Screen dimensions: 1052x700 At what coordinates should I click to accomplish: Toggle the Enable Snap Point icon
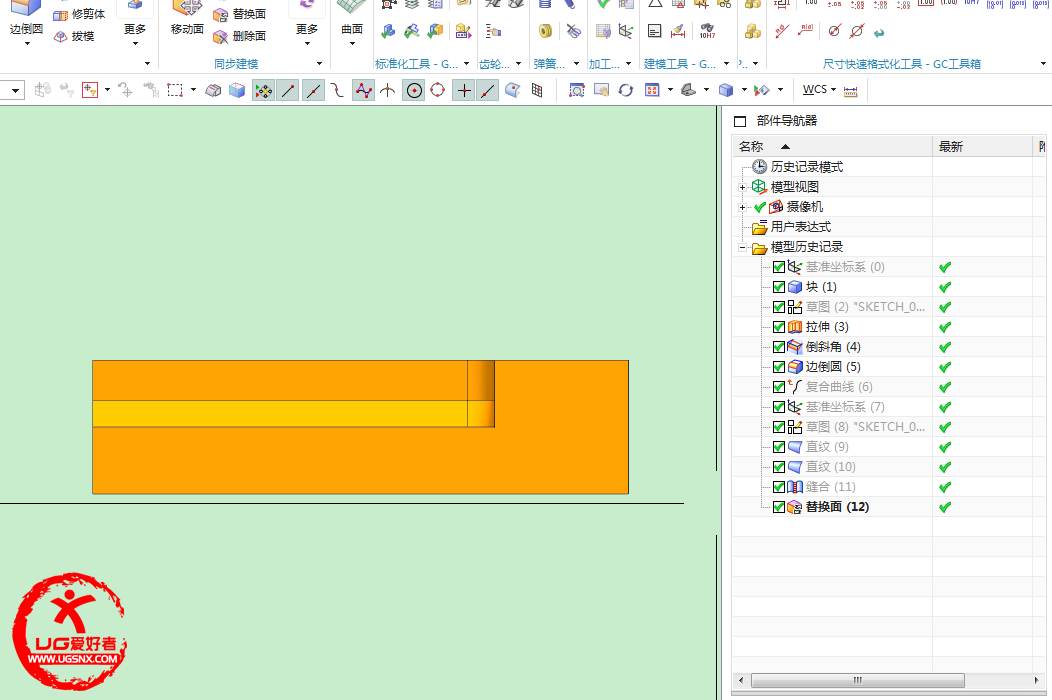coord(263,90)
